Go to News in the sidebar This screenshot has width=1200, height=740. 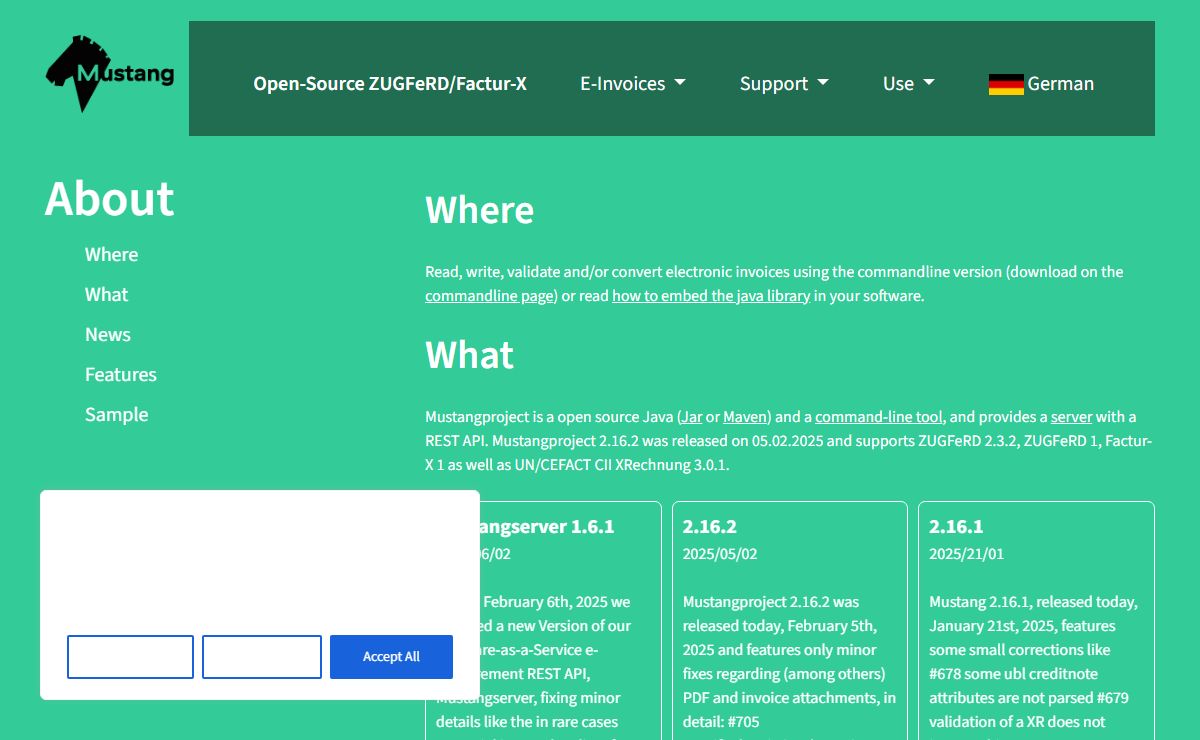108,335
